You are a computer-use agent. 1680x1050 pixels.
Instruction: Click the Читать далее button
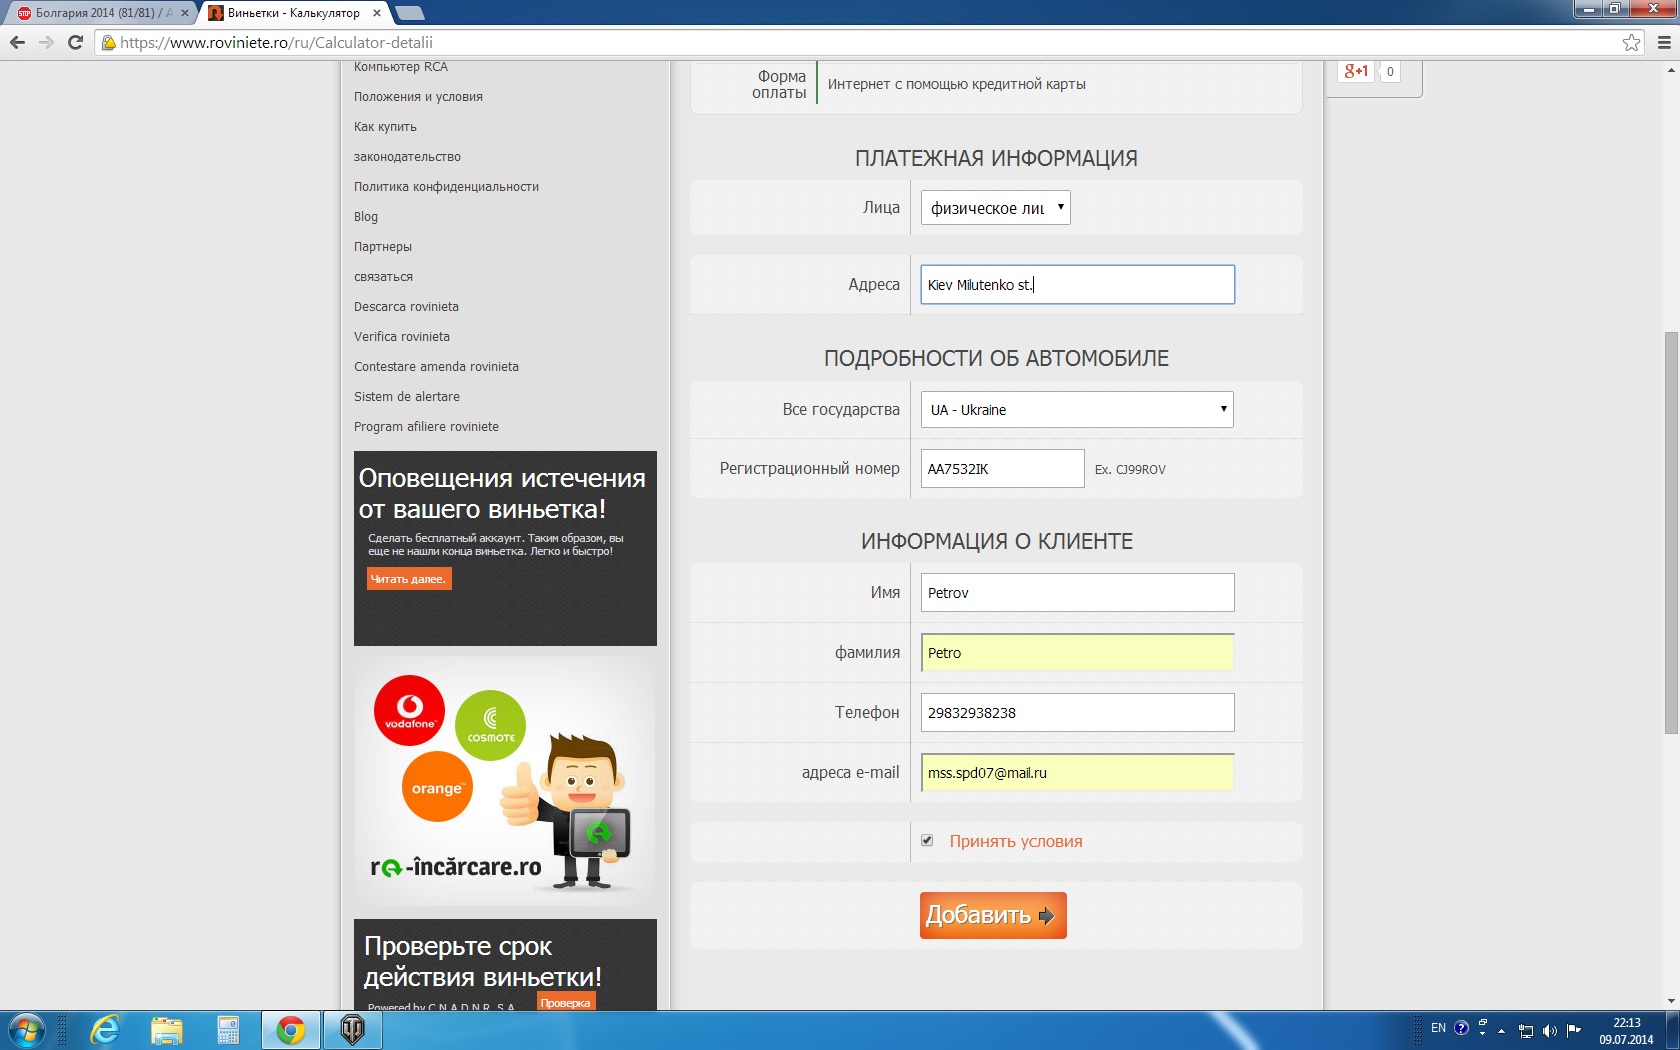(x=408, y=579)
